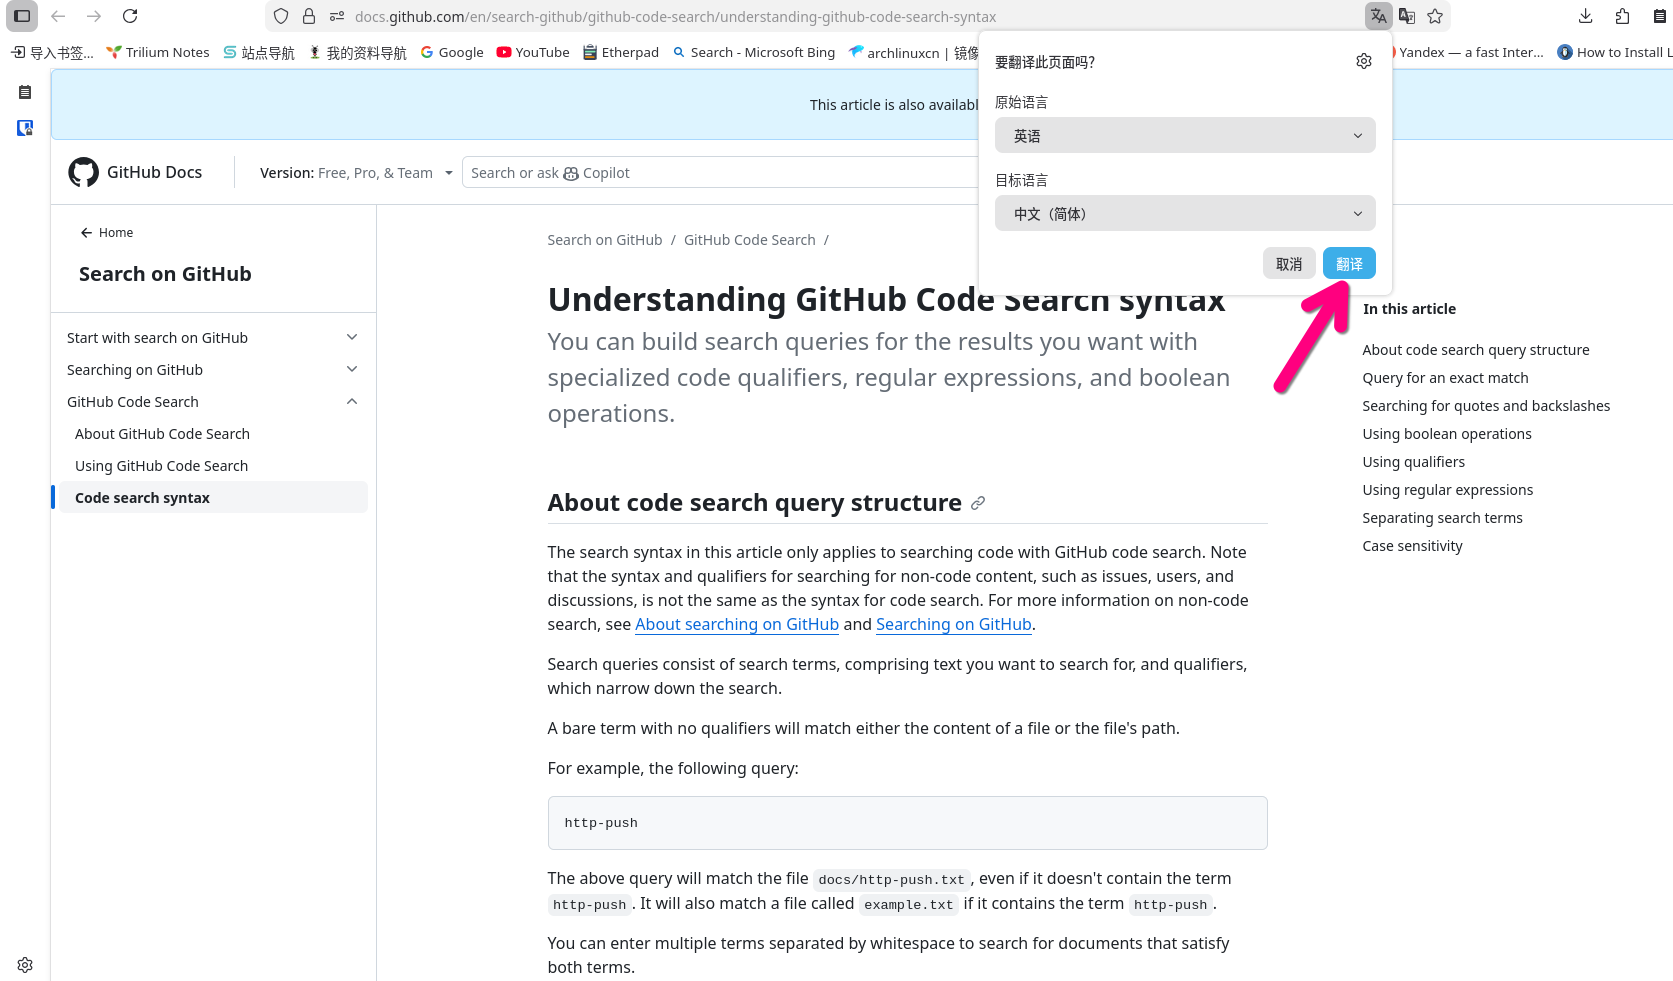Open the source language dropdown showing 英语

1185,136
